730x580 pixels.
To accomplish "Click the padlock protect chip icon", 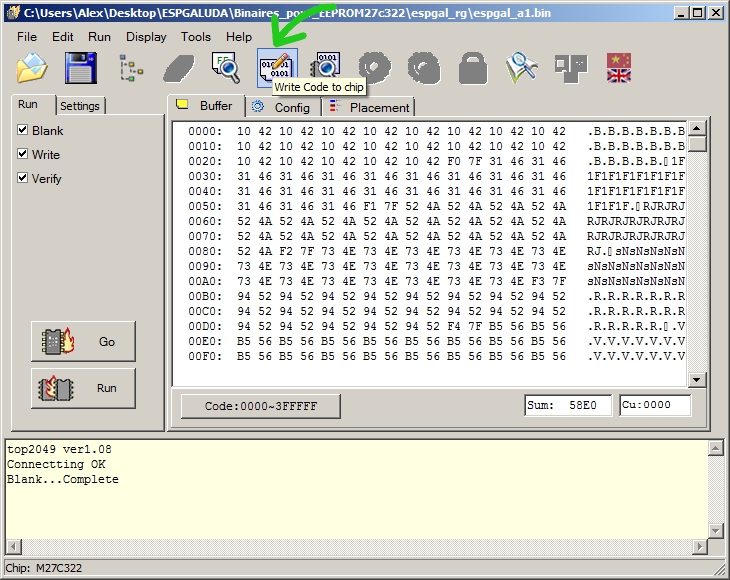I will [x=473, y=68].
